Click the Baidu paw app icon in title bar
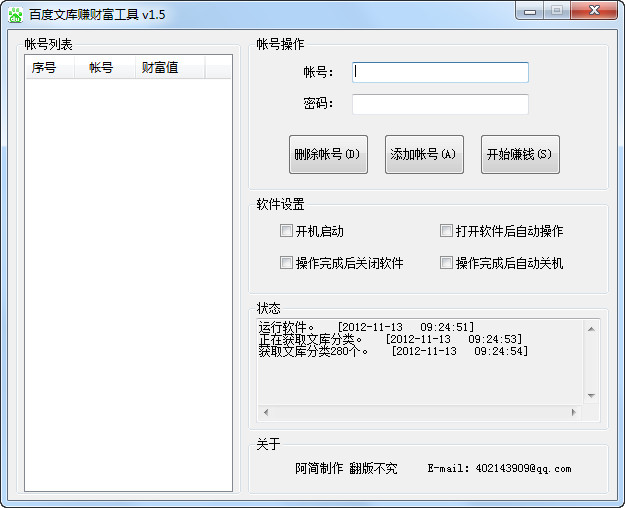The image size is (625, 508). [x=16, y=15]
